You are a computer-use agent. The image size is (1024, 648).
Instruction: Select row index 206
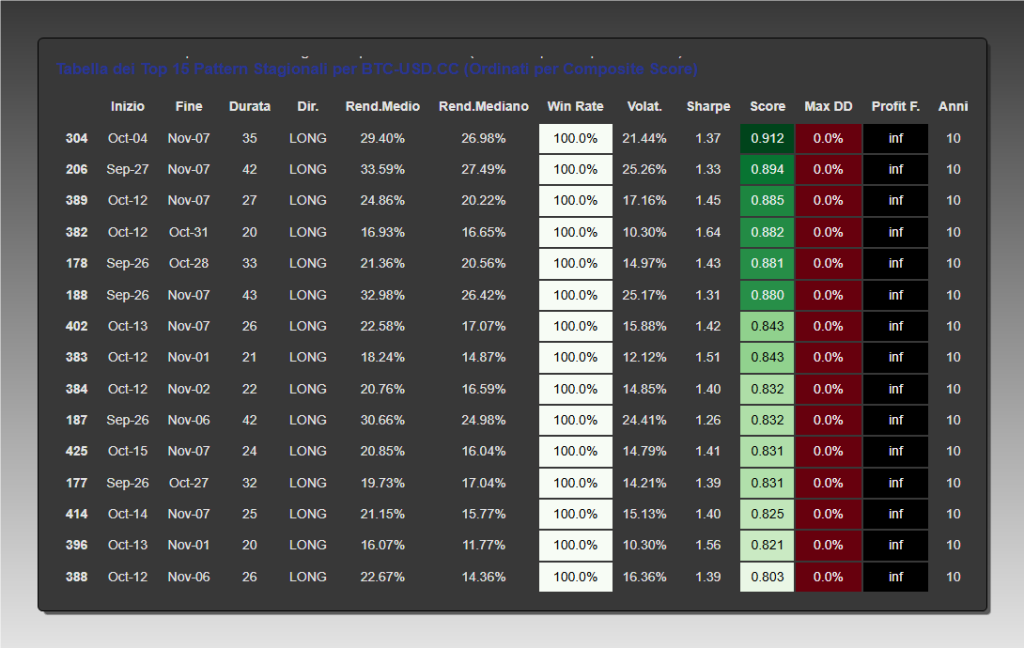pyautogui.click(x=76, y=169)
